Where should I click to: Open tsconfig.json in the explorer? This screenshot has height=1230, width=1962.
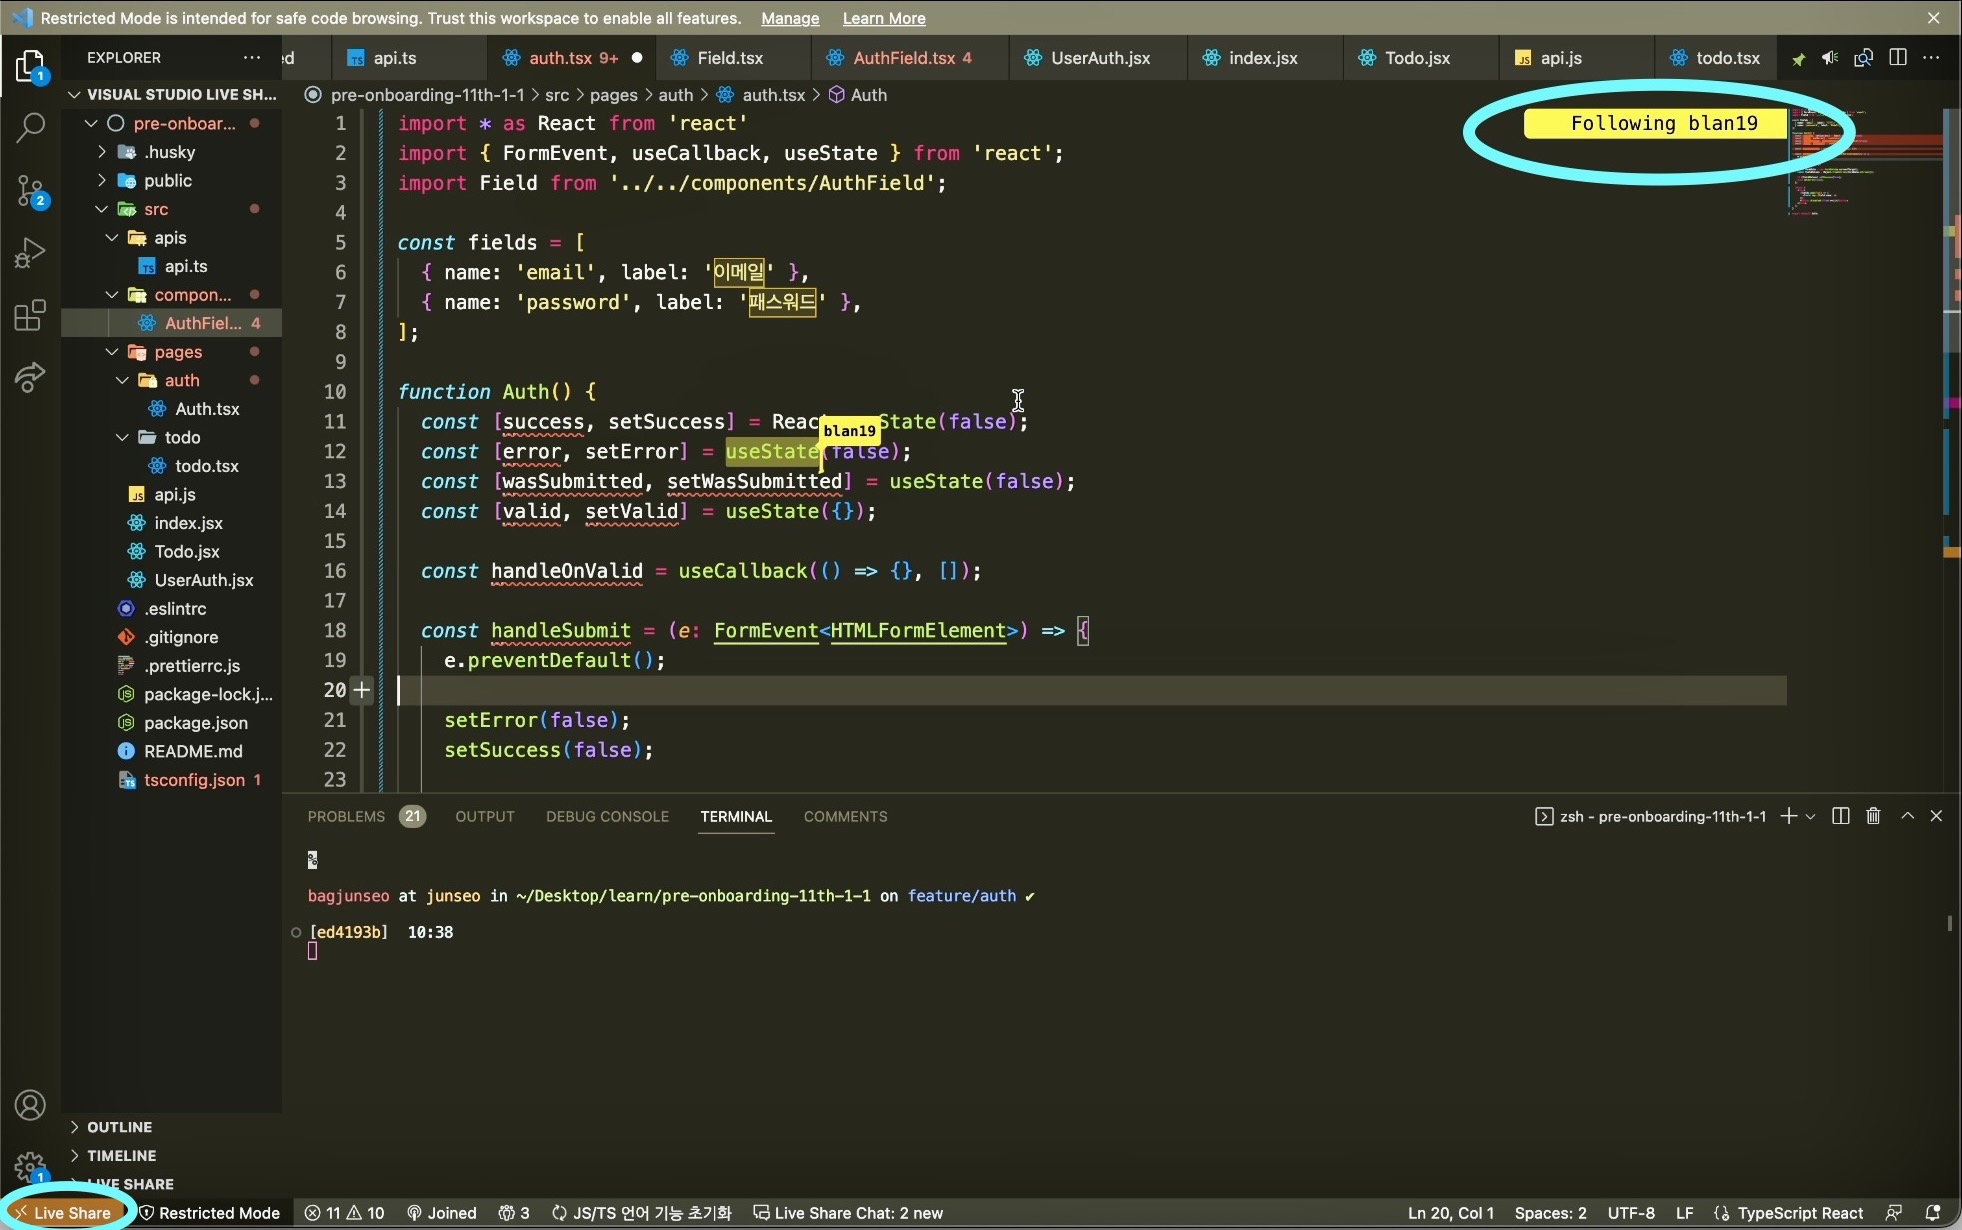(194, 779)
